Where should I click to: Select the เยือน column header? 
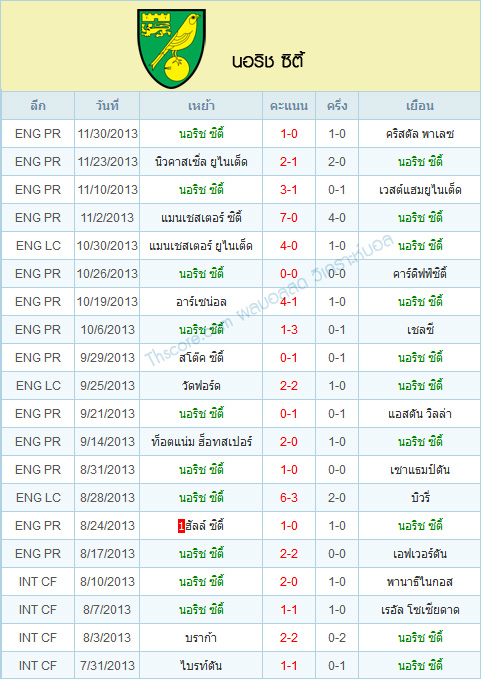click(x=420, y=106)
